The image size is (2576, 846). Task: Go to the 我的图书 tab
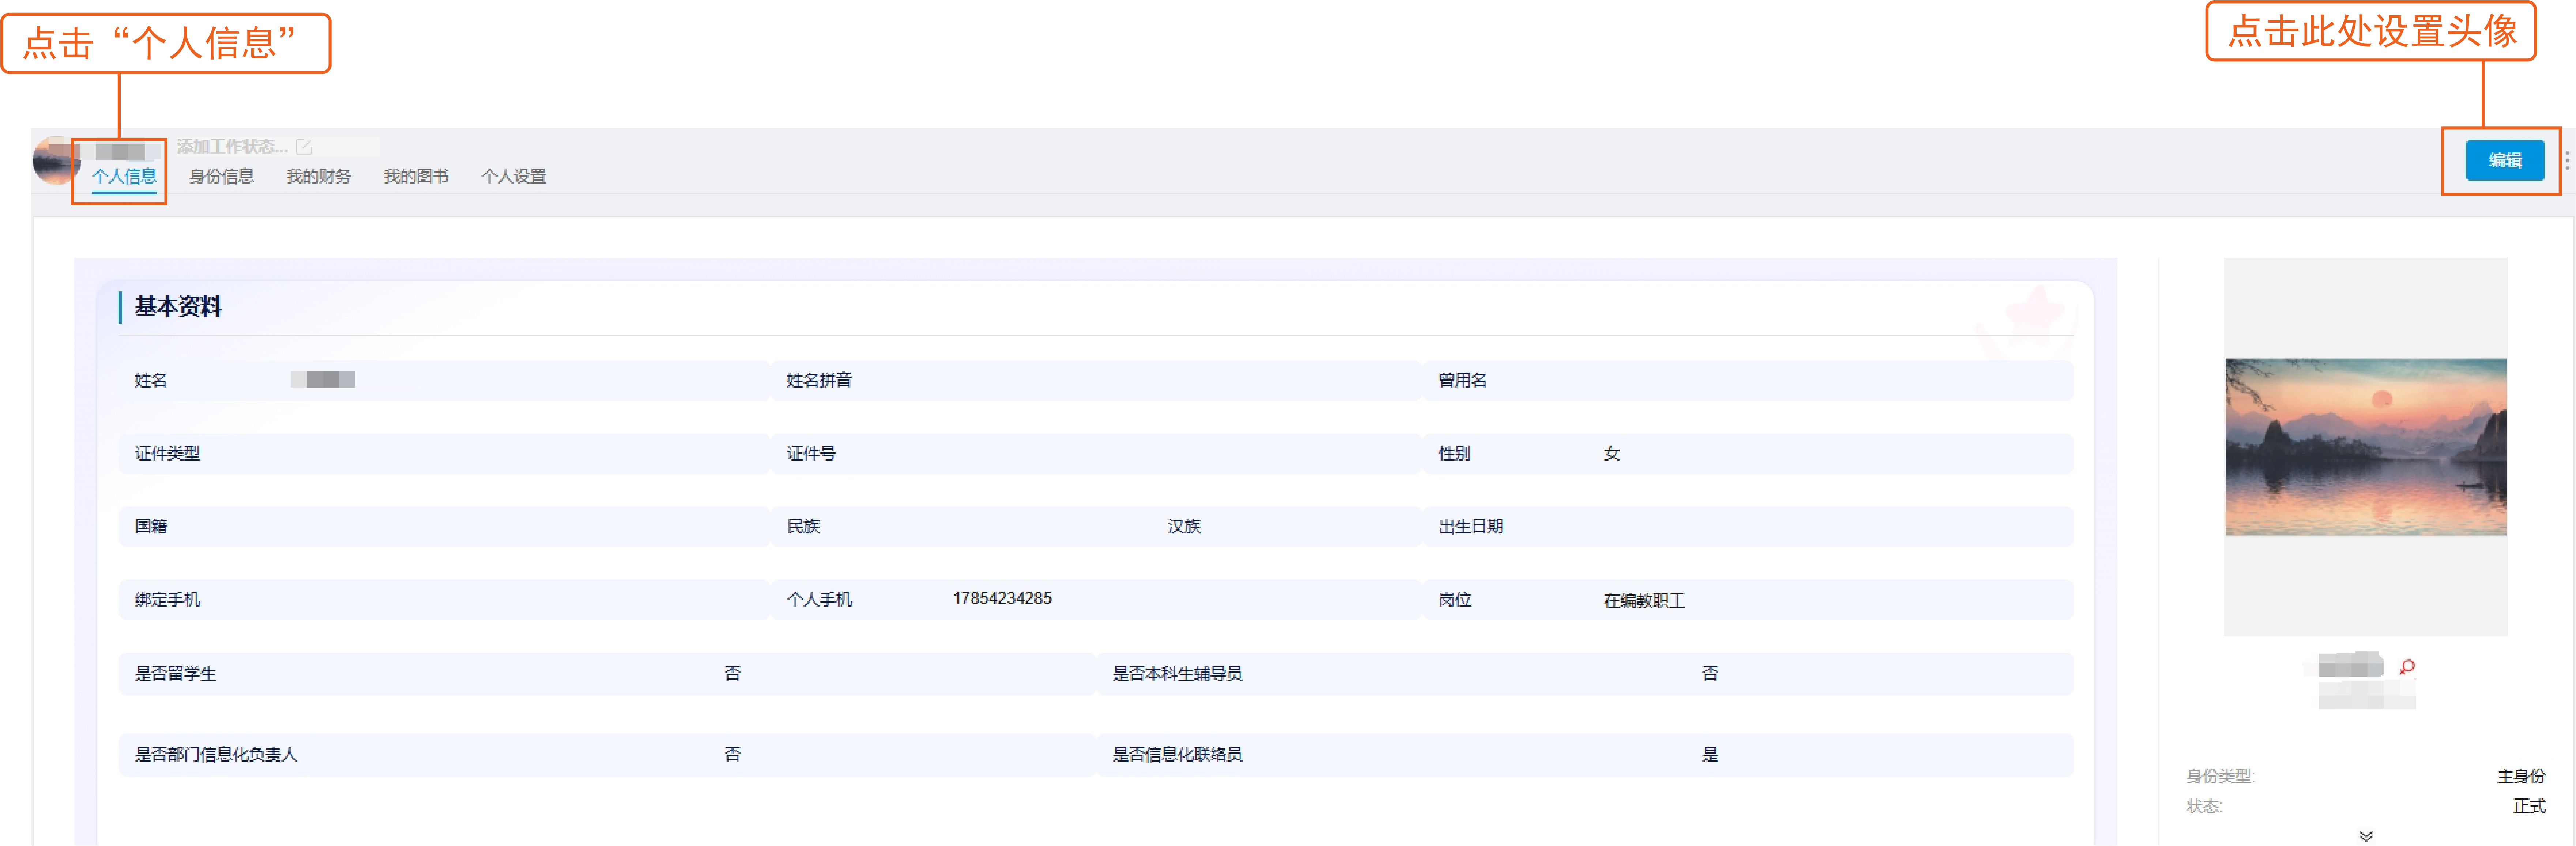[x=416, y=176]
